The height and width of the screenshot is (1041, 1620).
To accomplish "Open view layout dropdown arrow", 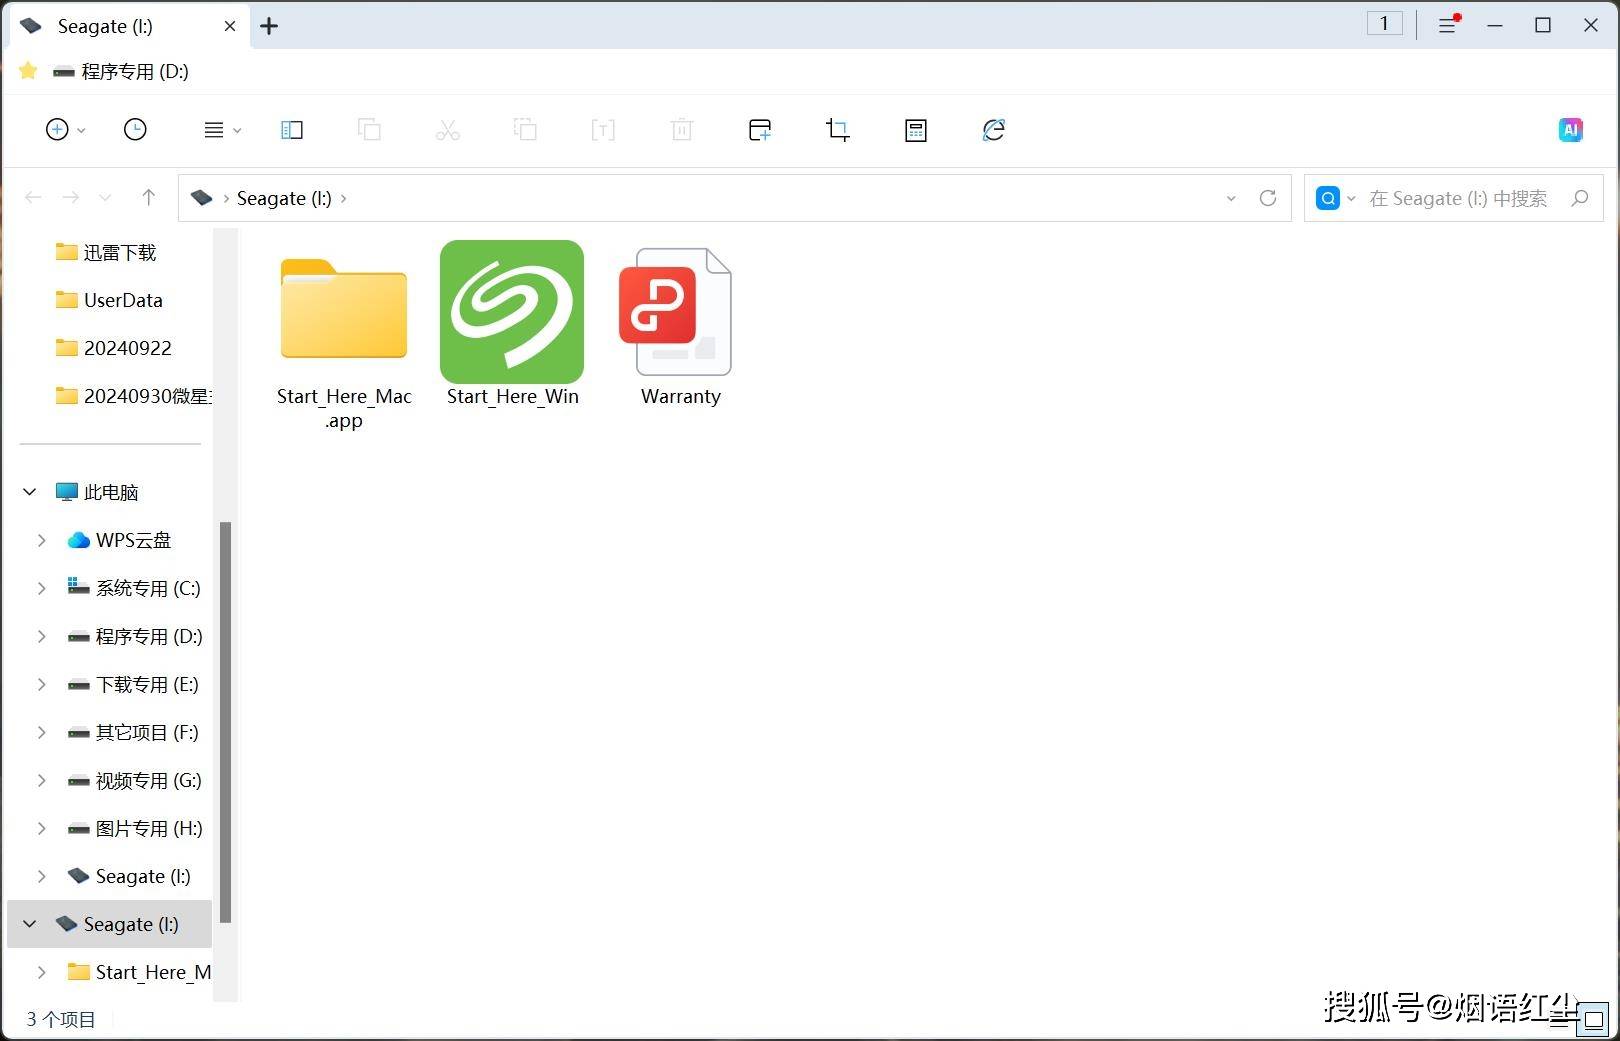I will pyautogui.click(x=237, y=131).
